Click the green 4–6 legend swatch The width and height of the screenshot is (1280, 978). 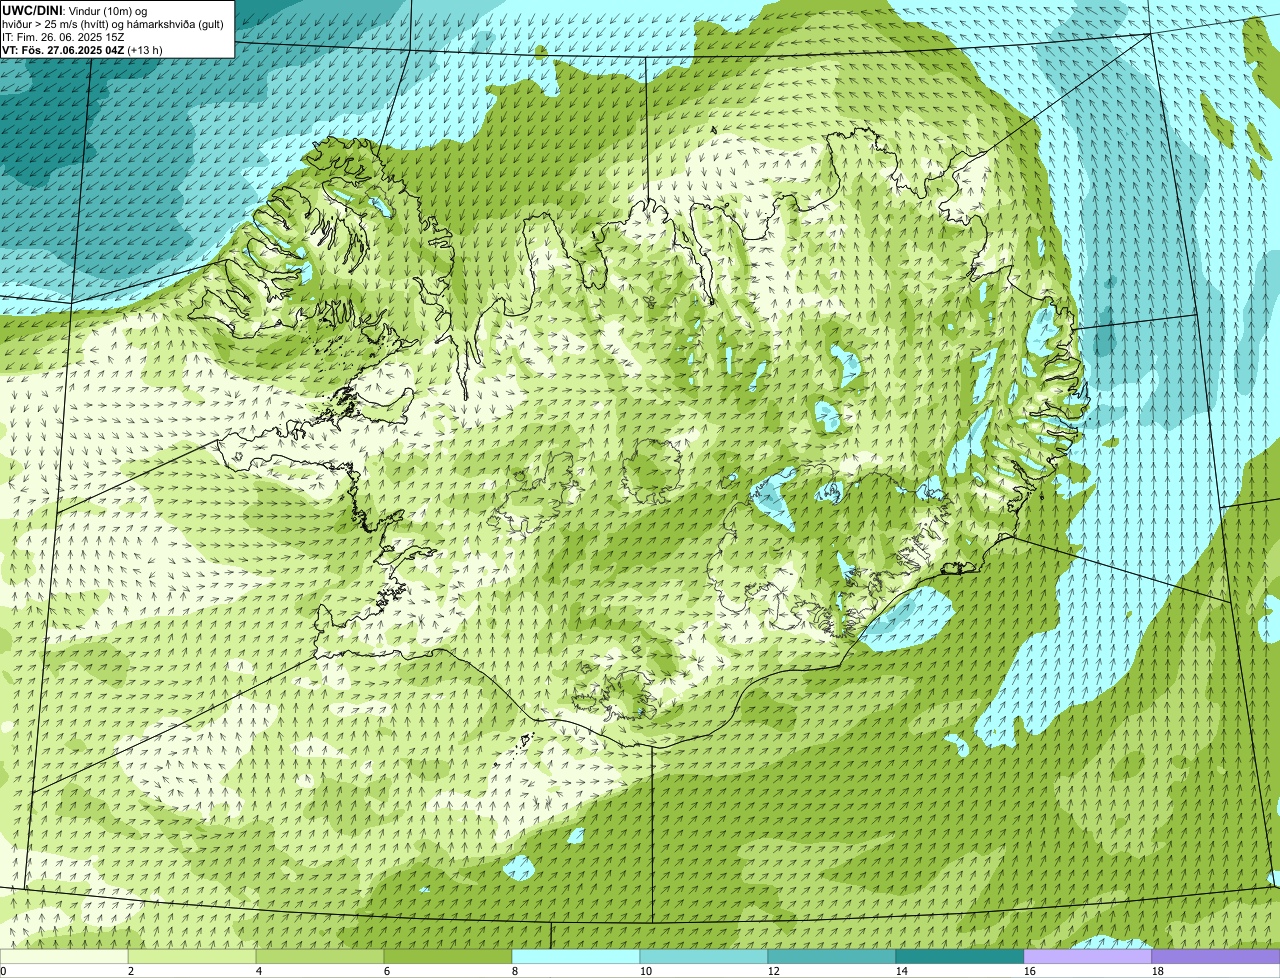[x=320, y=956]
